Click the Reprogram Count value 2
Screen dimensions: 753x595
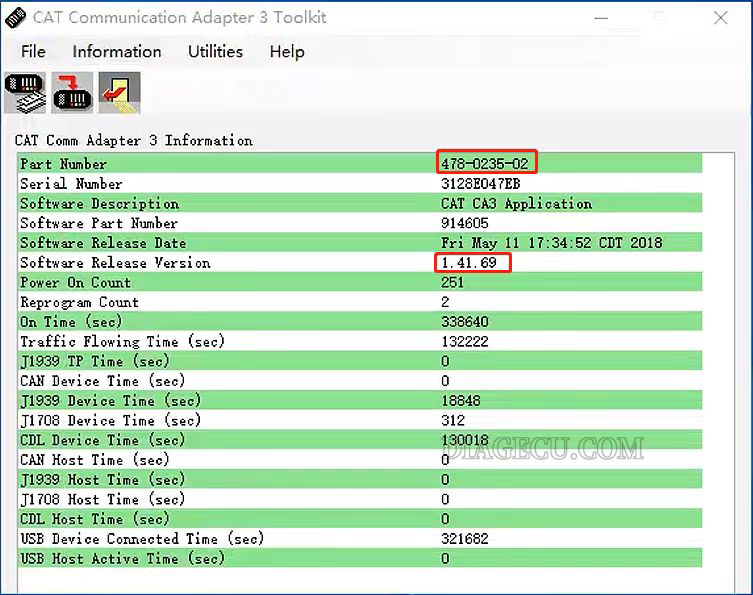[x=445, y=302]
